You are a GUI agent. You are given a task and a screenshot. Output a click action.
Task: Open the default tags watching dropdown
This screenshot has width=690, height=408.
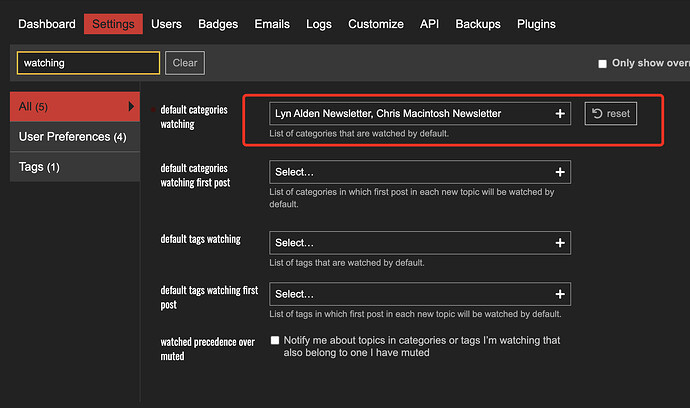420,243
